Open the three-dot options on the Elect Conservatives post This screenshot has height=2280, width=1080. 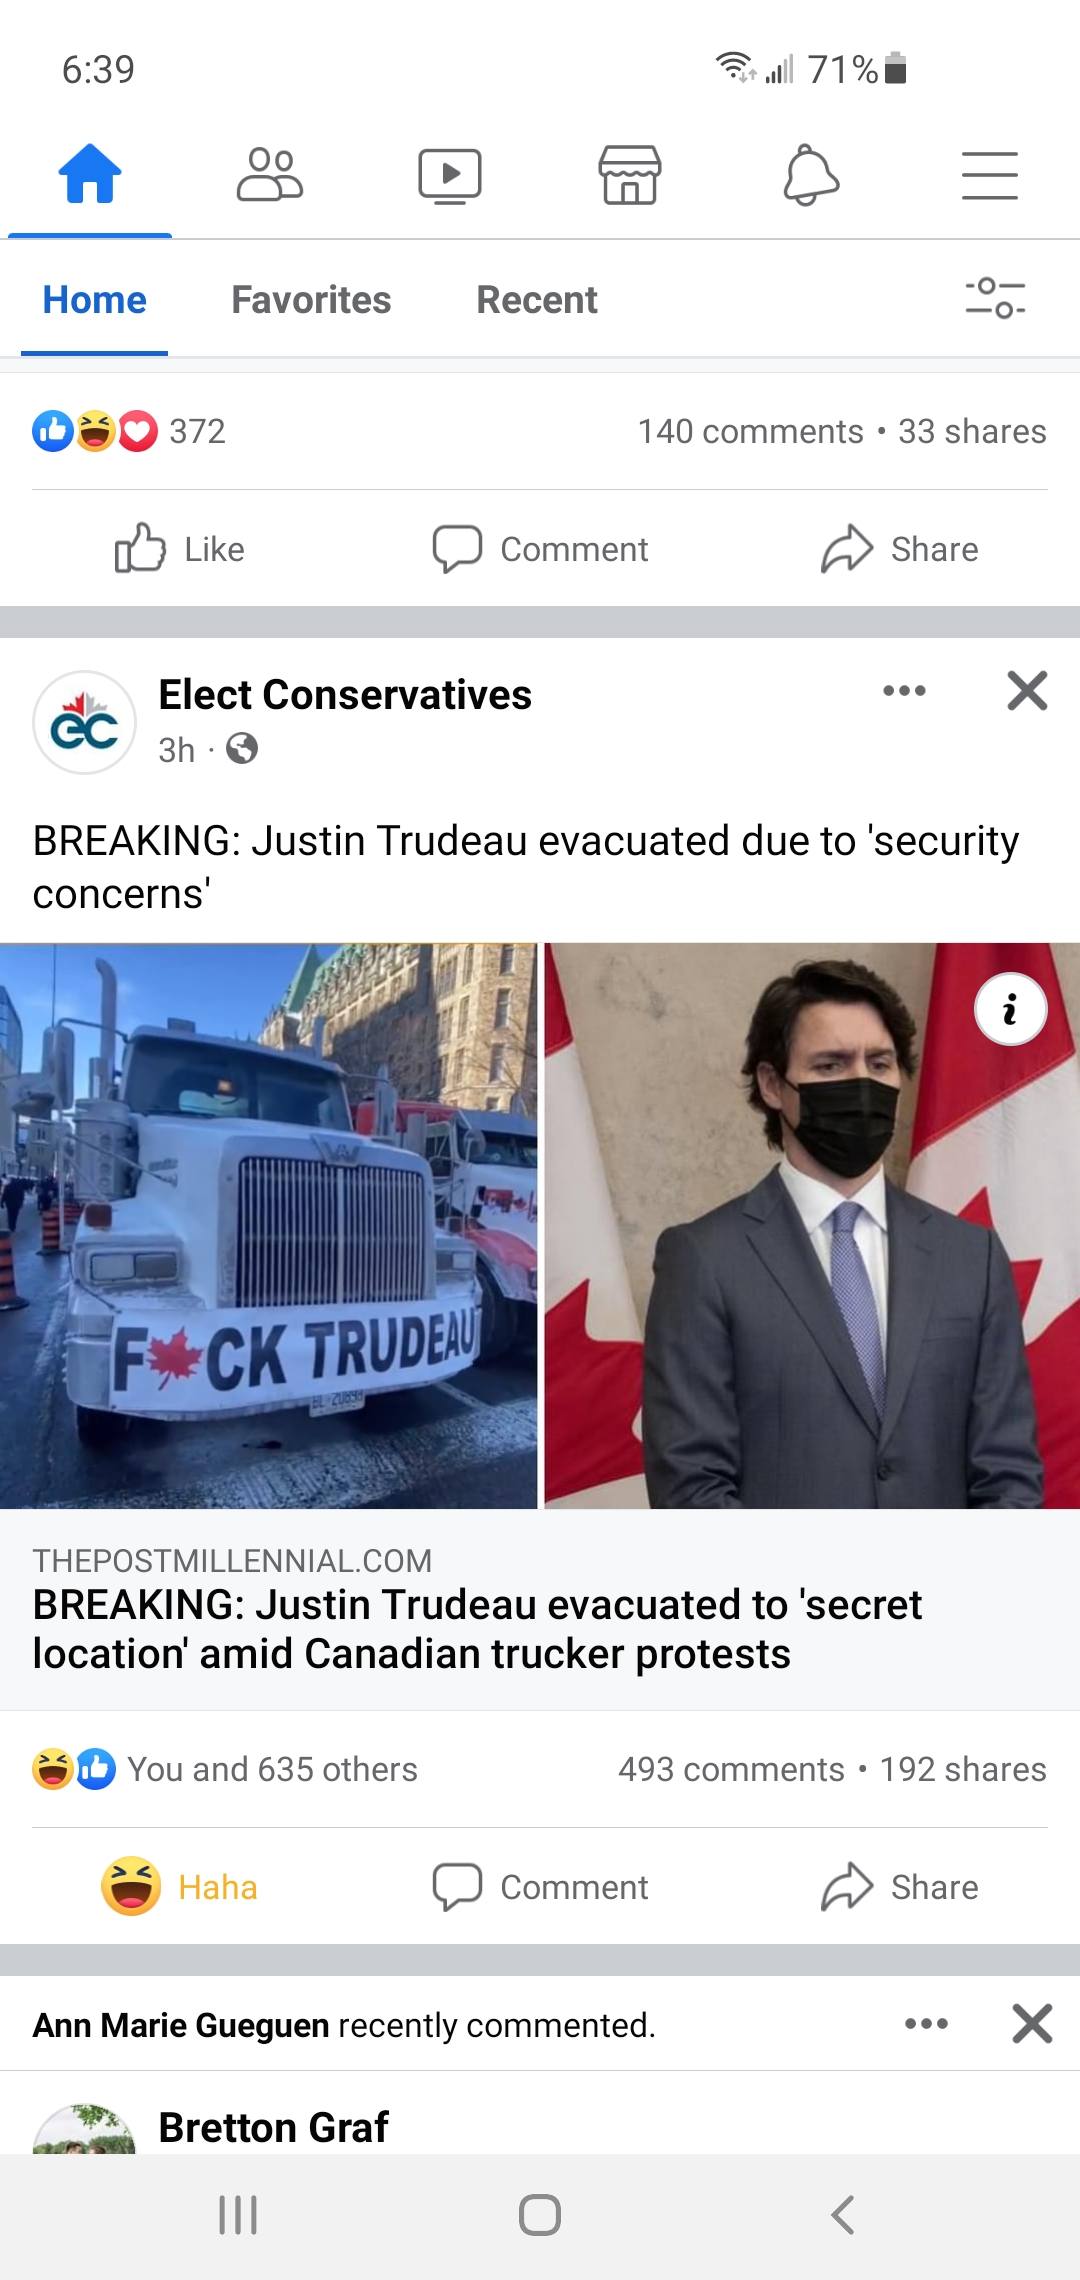905,691
